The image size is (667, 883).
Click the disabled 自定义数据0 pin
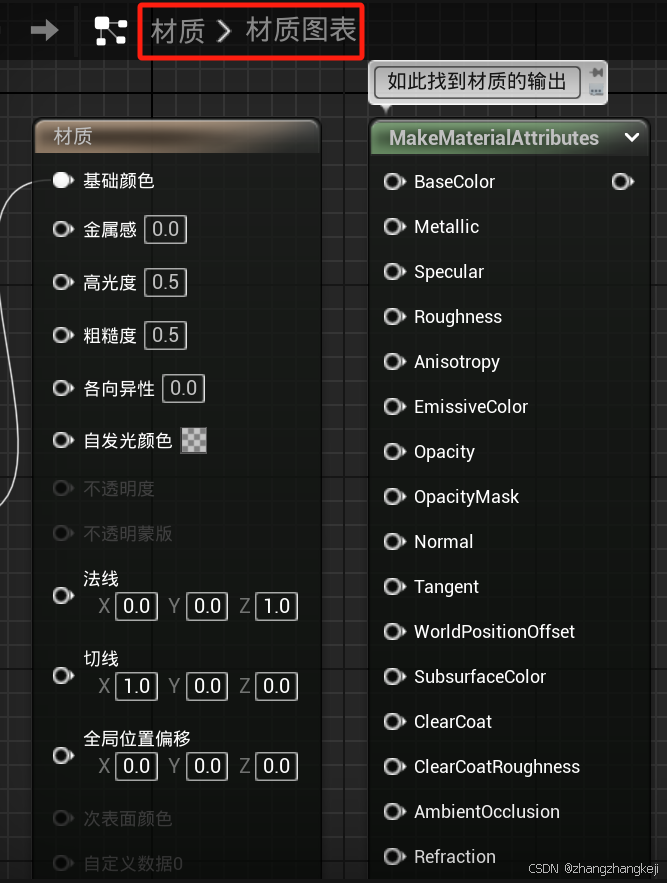click(63, 863)
